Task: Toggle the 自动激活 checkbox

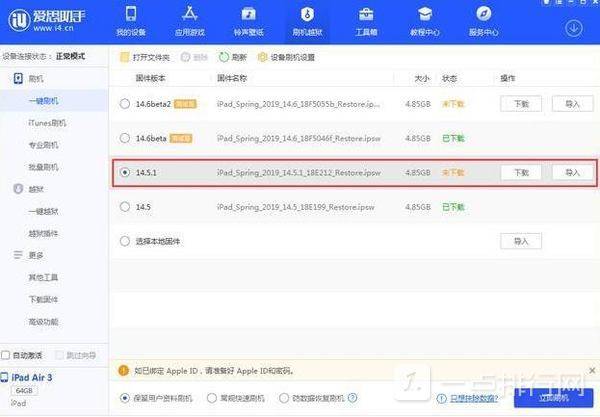Action: (x=5, y=355)
